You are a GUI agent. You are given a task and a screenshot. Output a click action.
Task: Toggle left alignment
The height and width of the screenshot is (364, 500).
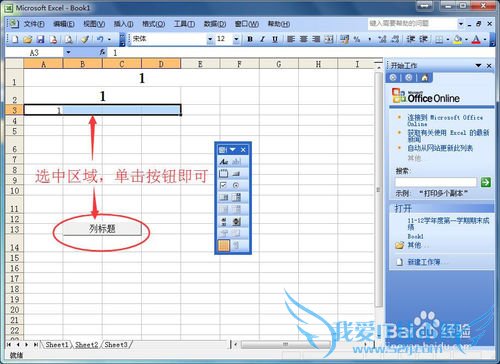point(291,39)
